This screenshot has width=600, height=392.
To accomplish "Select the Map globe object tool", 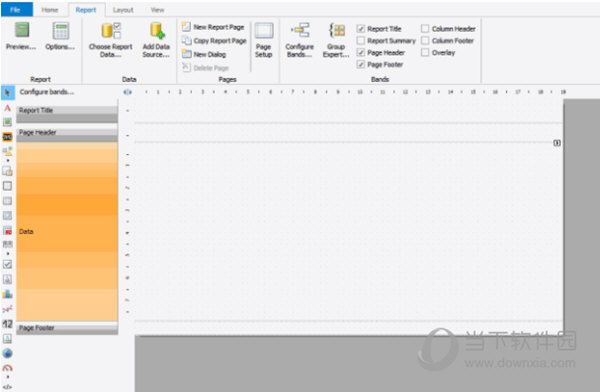I will (x=7, y=353).
